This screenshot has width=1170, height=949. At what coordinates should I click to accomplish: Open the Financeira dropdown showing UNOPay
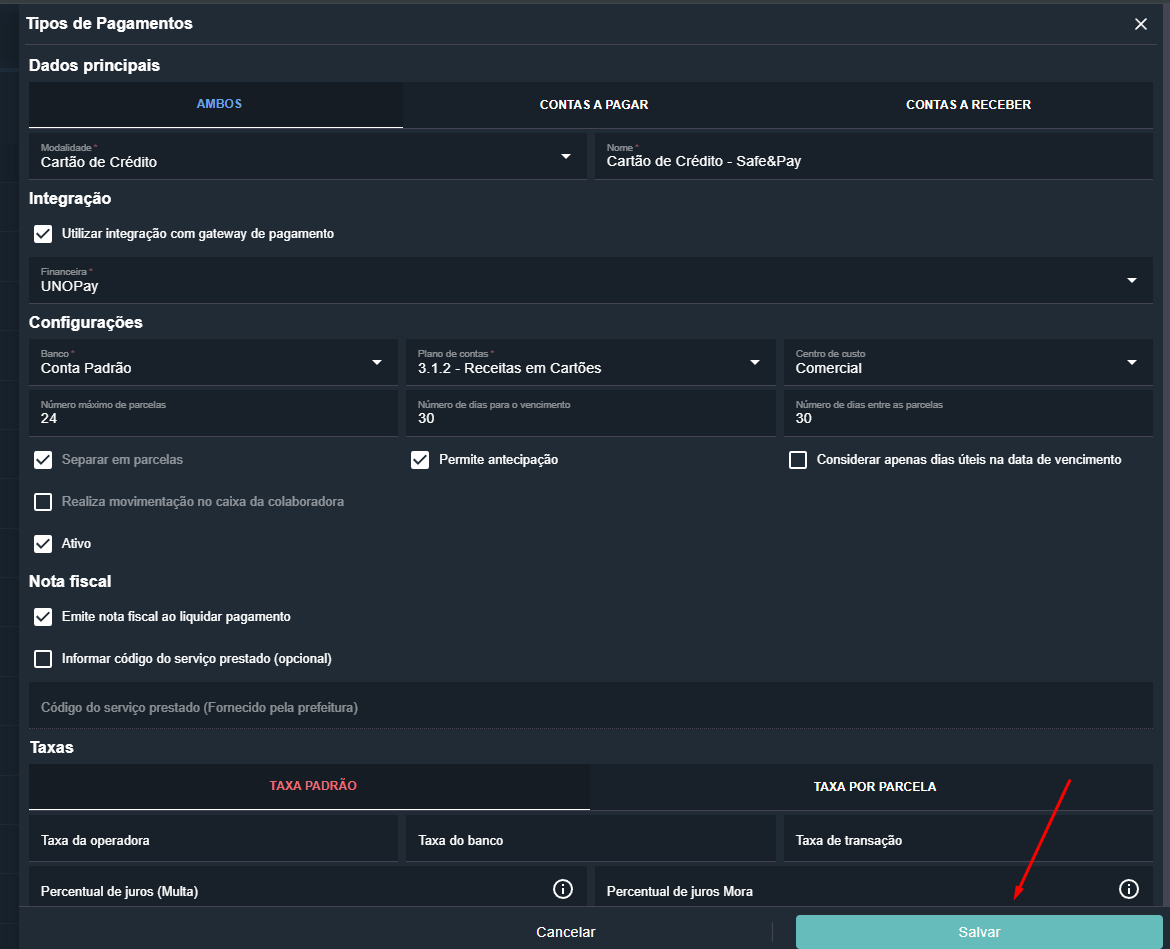click(590, 281)
